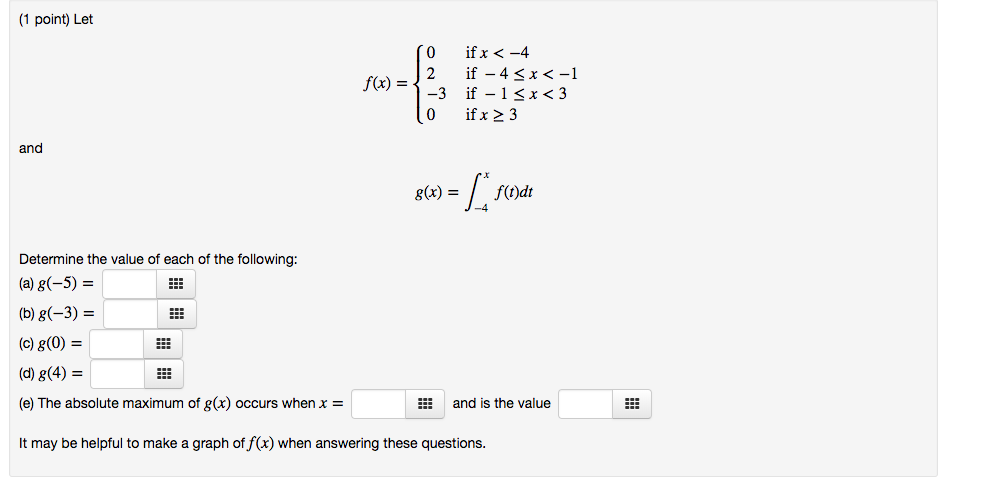This screenshot has width=985, height=488.
Task: Click the "and is the value" label
Action: coord(501,403)
